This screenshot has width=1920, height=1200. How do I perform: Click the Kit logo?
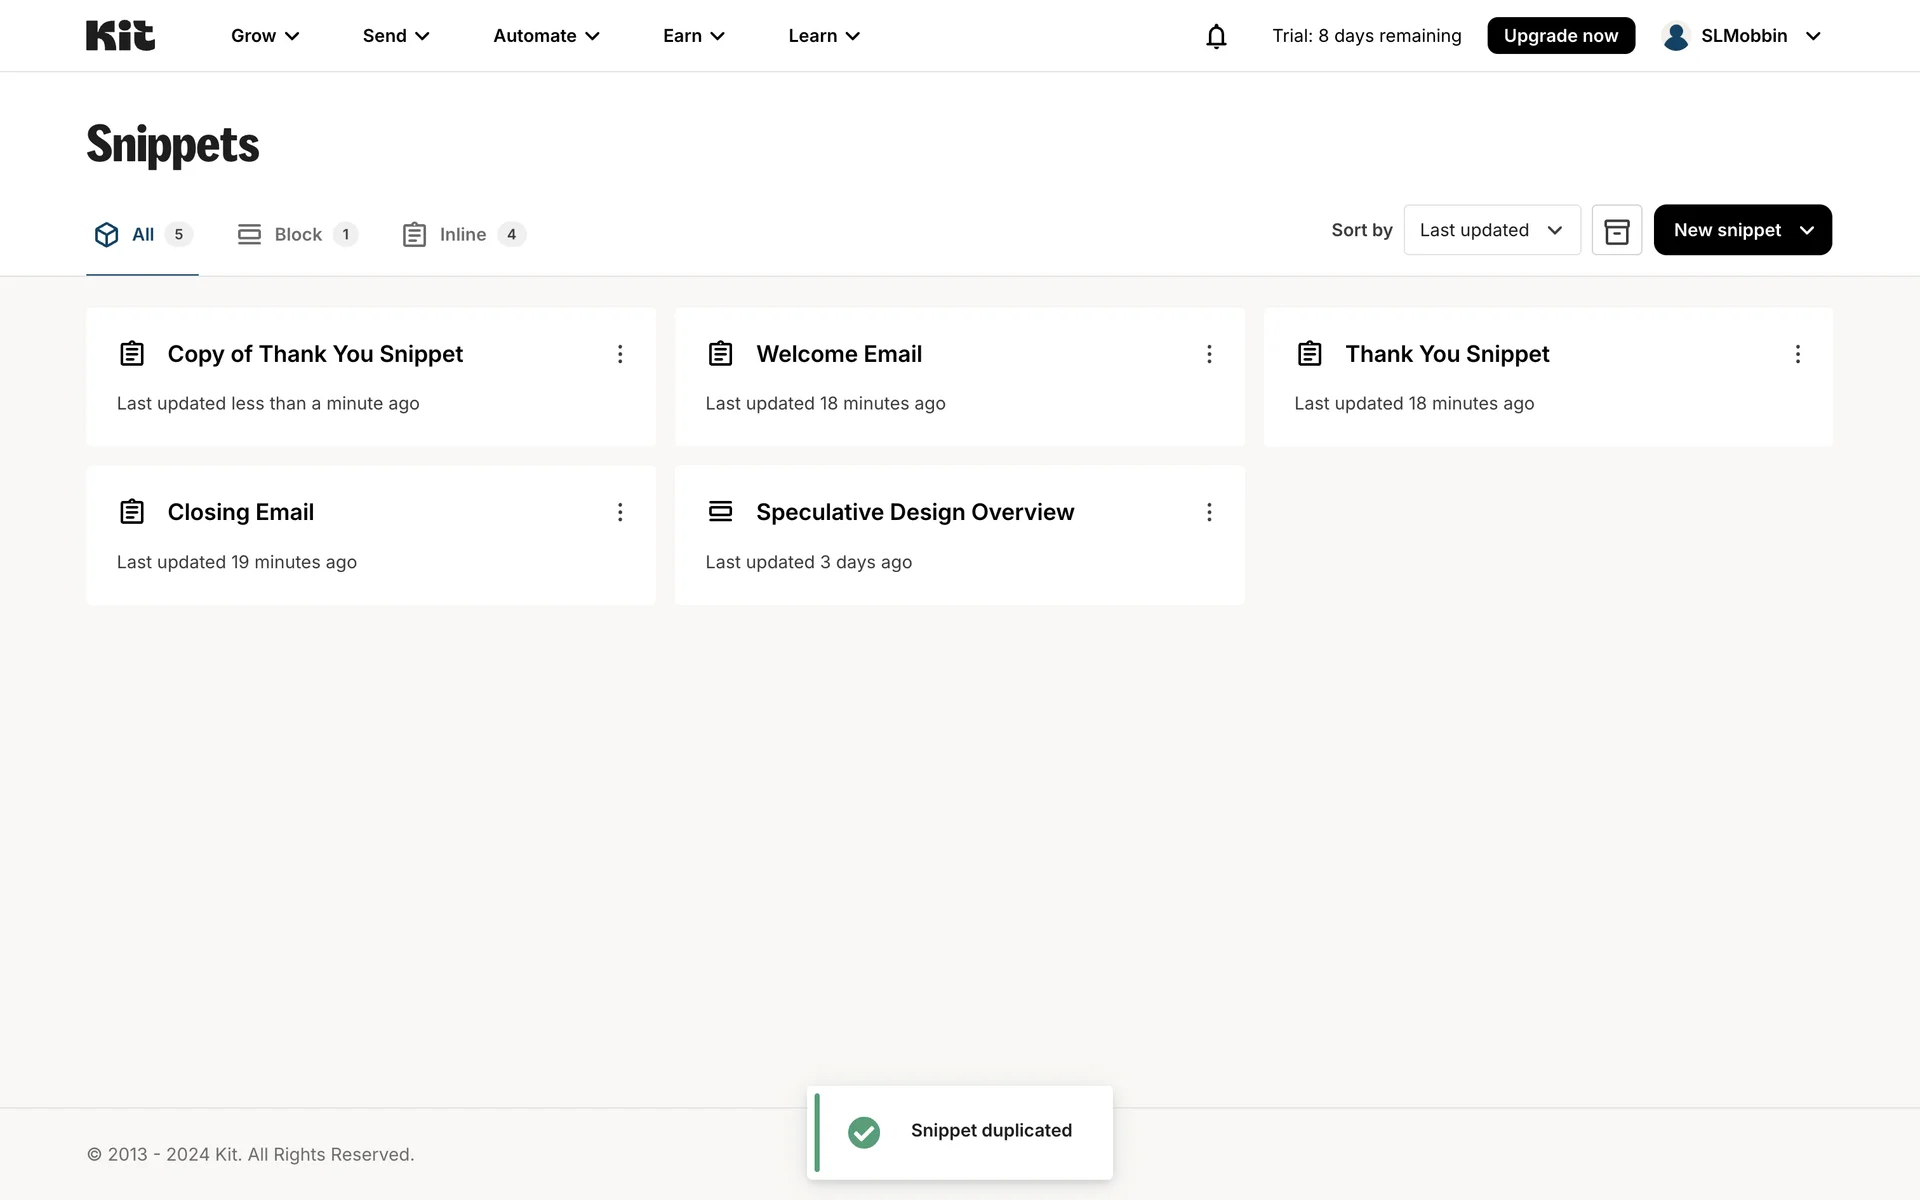point(120,36)
